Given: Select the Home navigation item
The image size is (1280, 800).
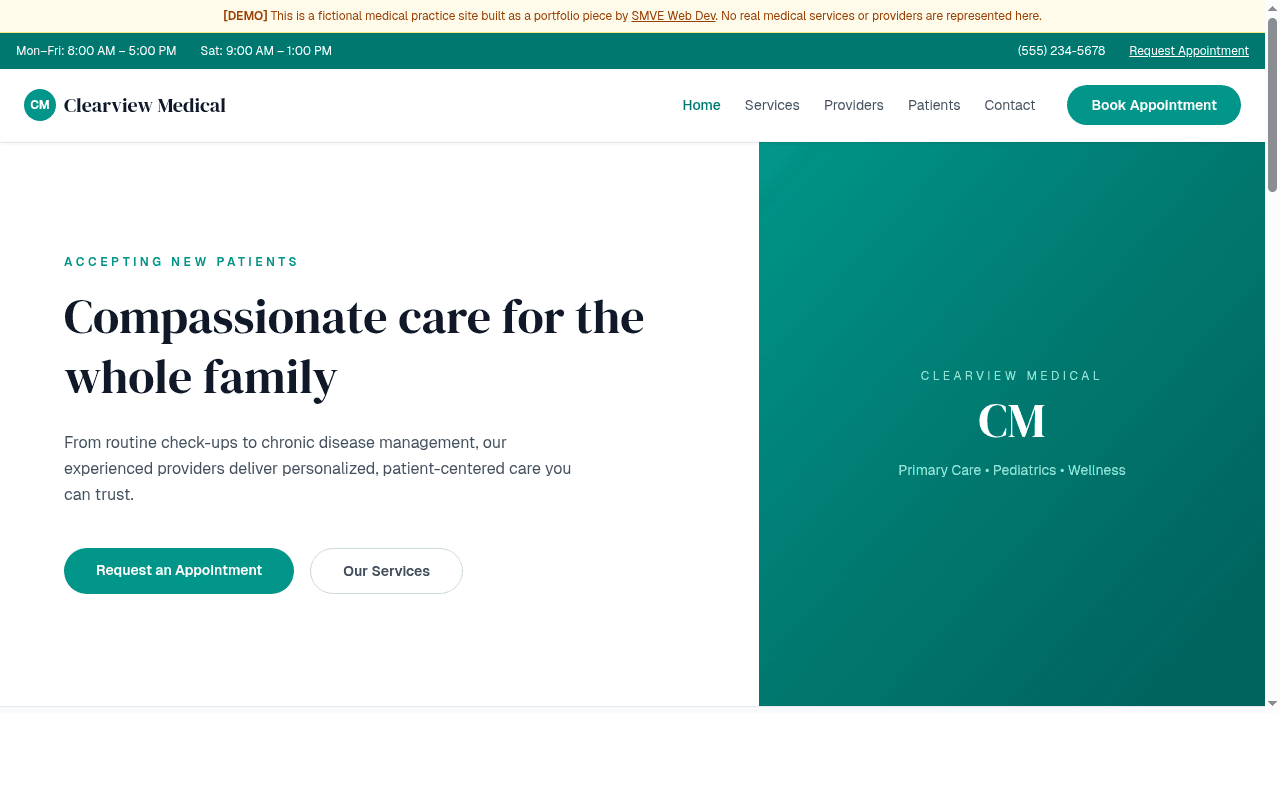Looking at the screenshot, I should coord(701,105).
